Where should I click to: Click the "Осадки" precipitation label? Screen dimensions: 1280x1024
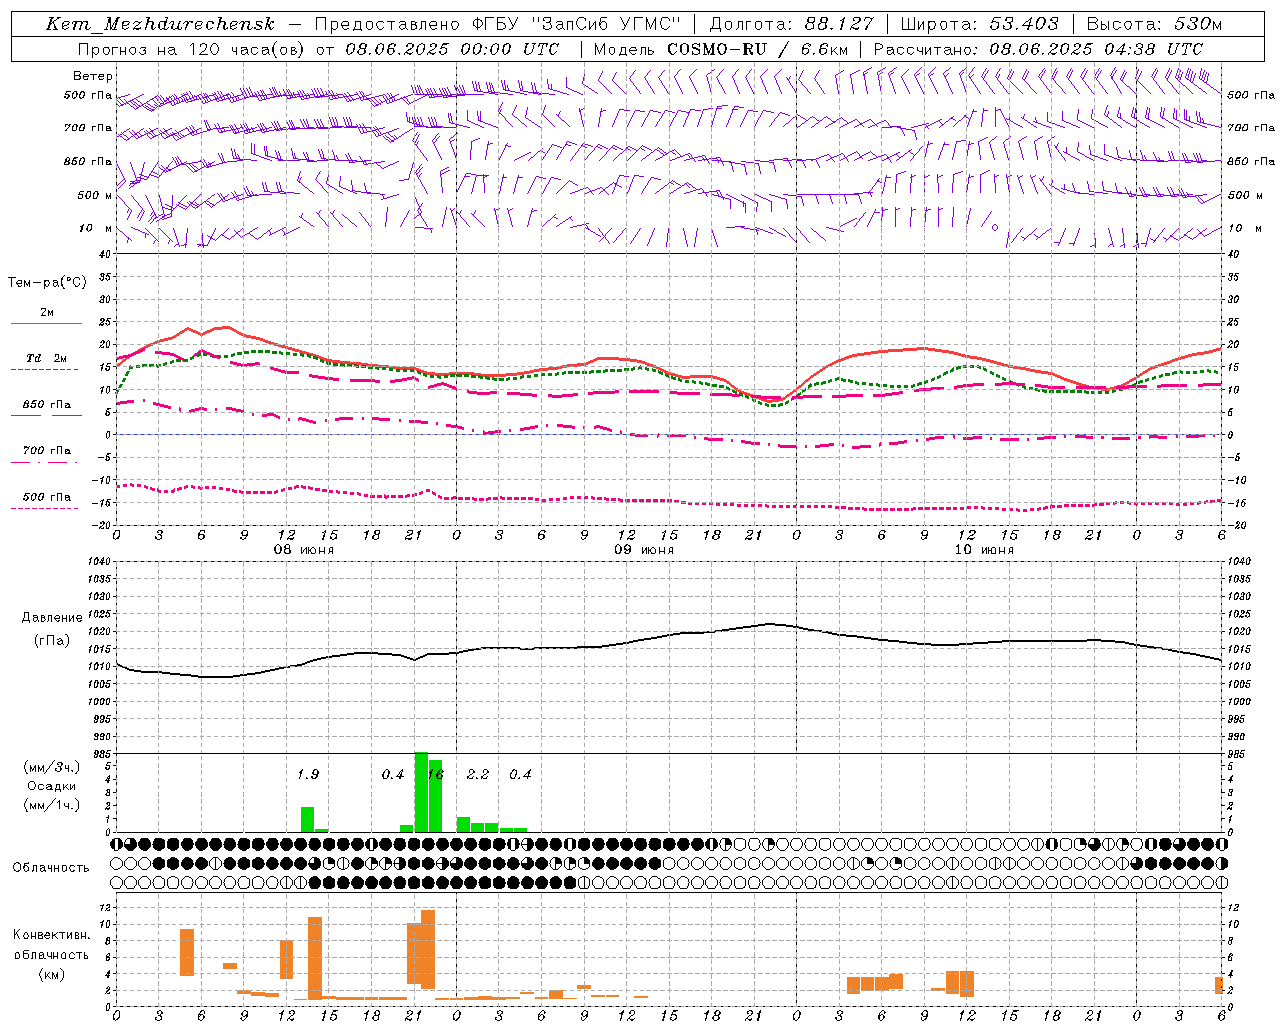pos(52,786)
